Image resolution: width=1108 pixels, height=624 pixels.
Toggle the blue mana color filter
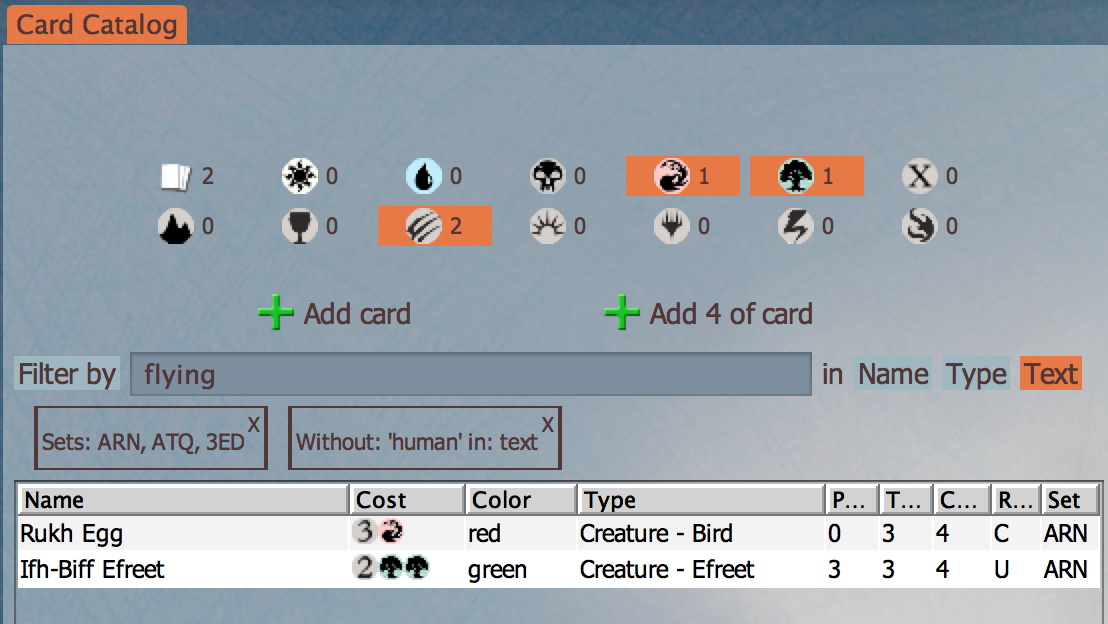click(x=423, y=177)
